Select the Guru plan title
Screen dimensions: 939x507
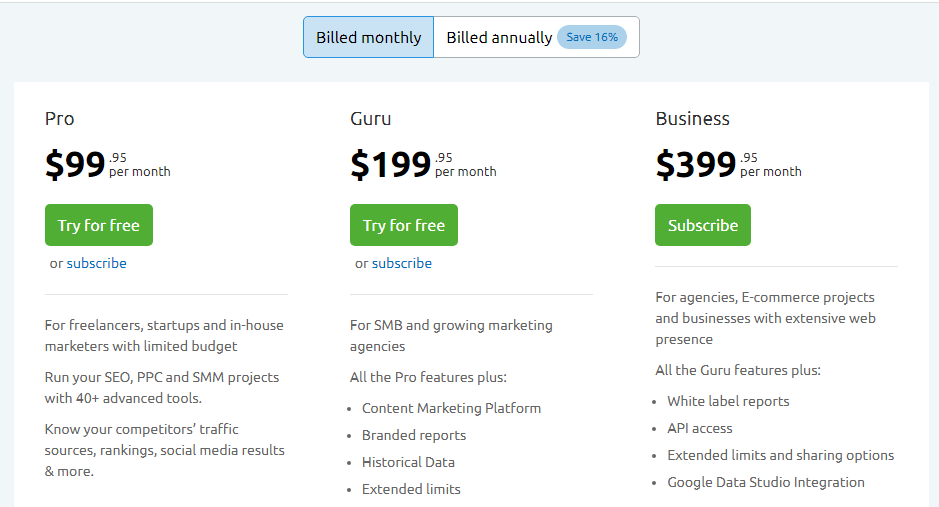coord(371,118)
